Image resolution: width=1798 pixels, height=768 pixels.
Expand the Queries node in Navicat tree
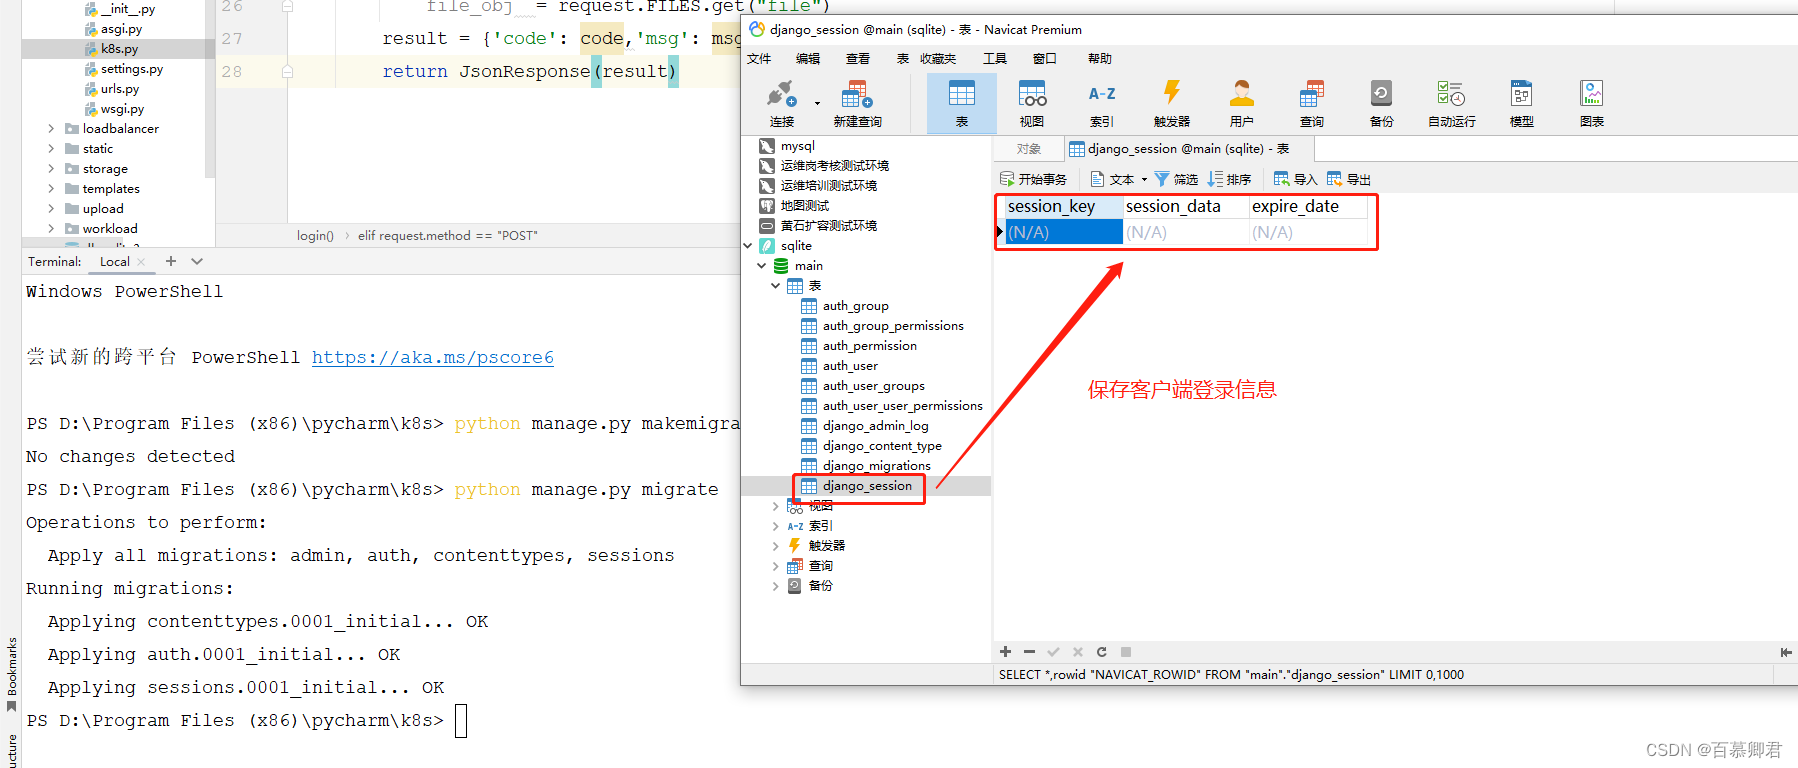[x=776, y=566]
